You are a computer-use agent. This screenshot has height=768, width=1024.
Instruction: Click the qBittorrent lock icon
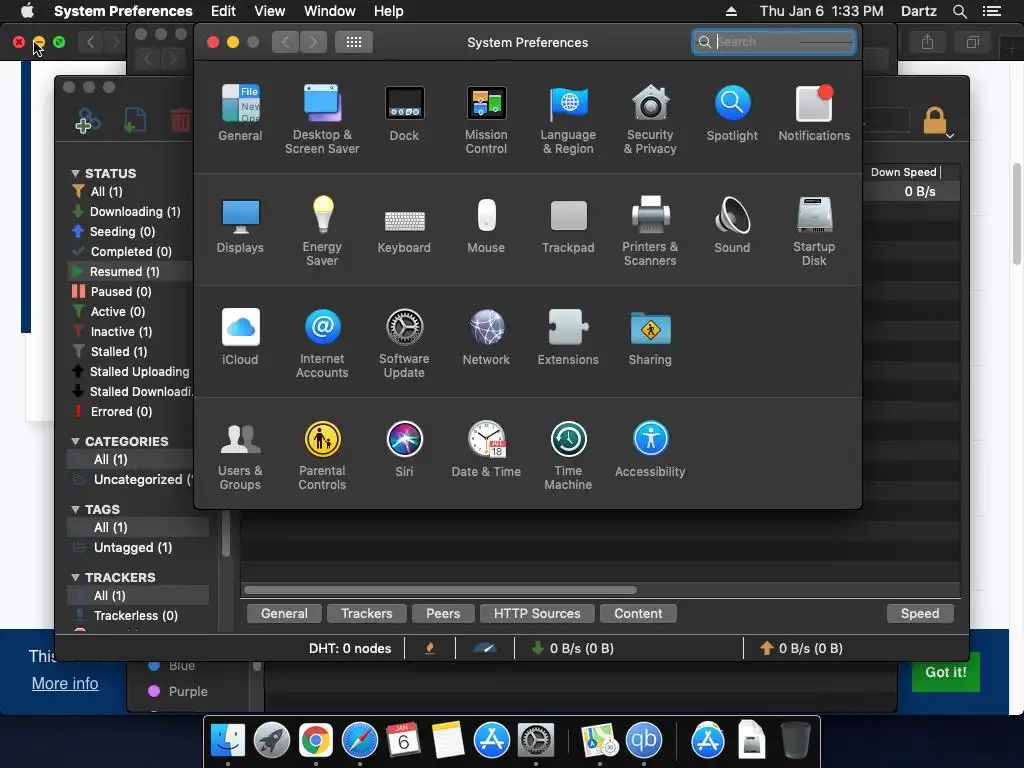click(x=935, y=120)
